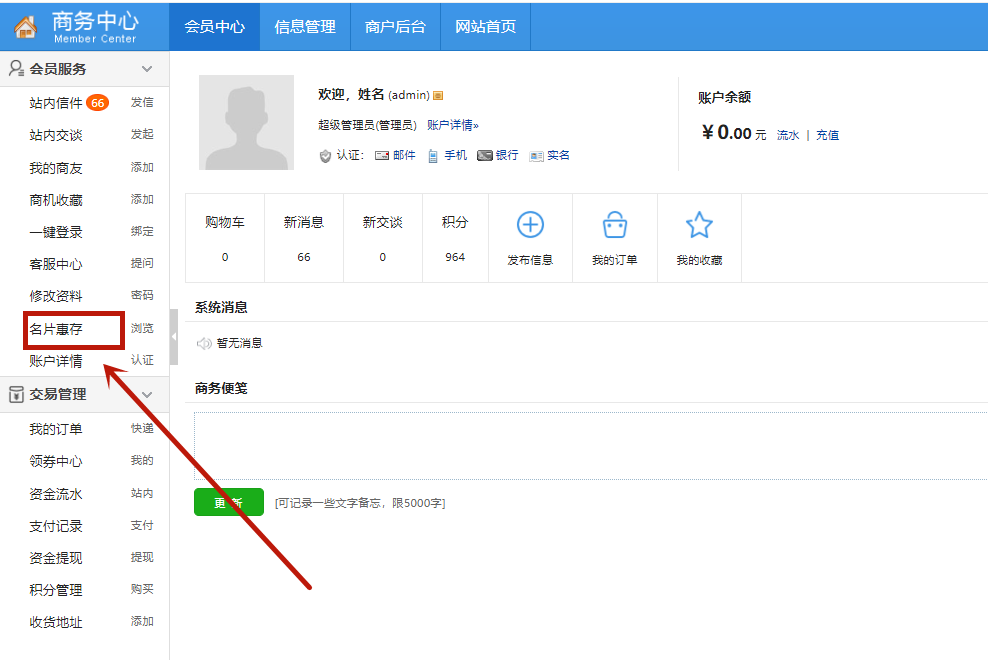Open the 账户详情» link near profile
This screenshot has width=988, height=660.
click(x=453, y=125)
